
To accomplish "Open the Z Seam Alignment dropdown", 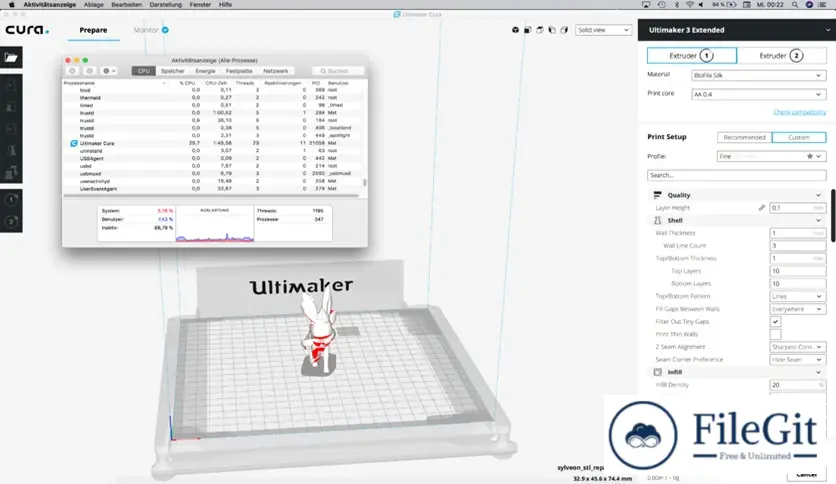I will pos(798,347).
